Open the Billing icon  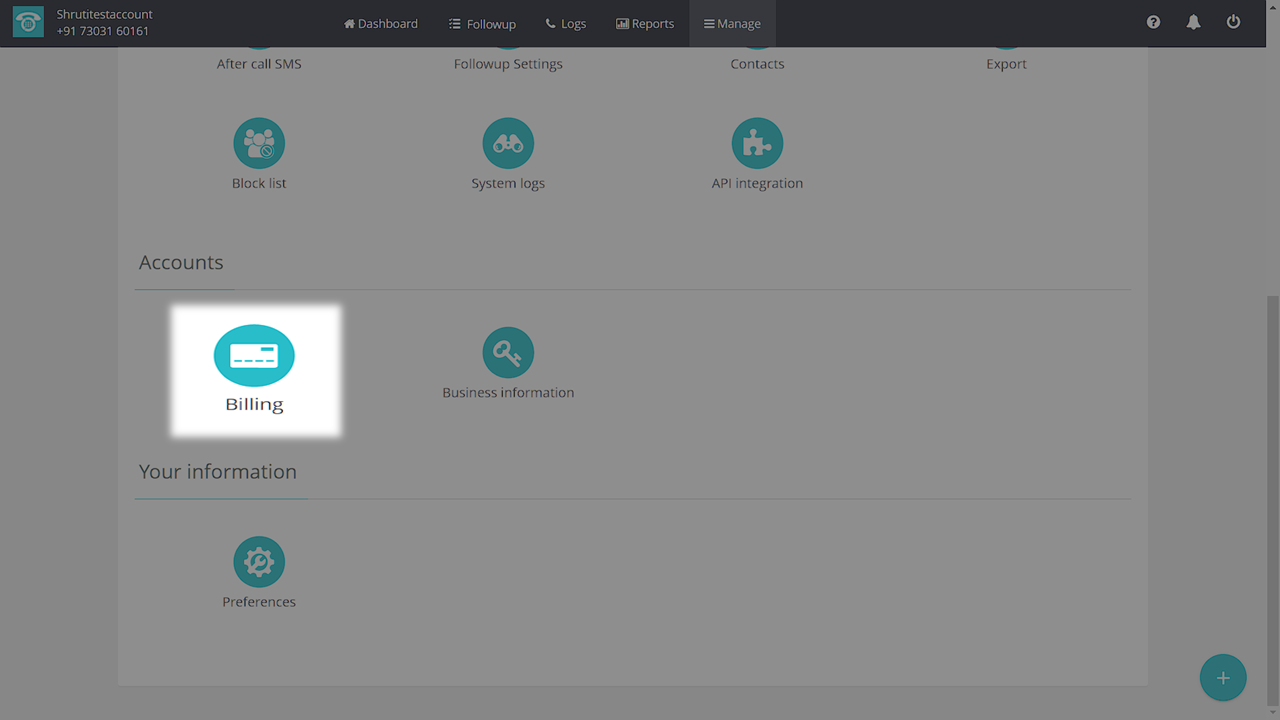tap(254, 356)
